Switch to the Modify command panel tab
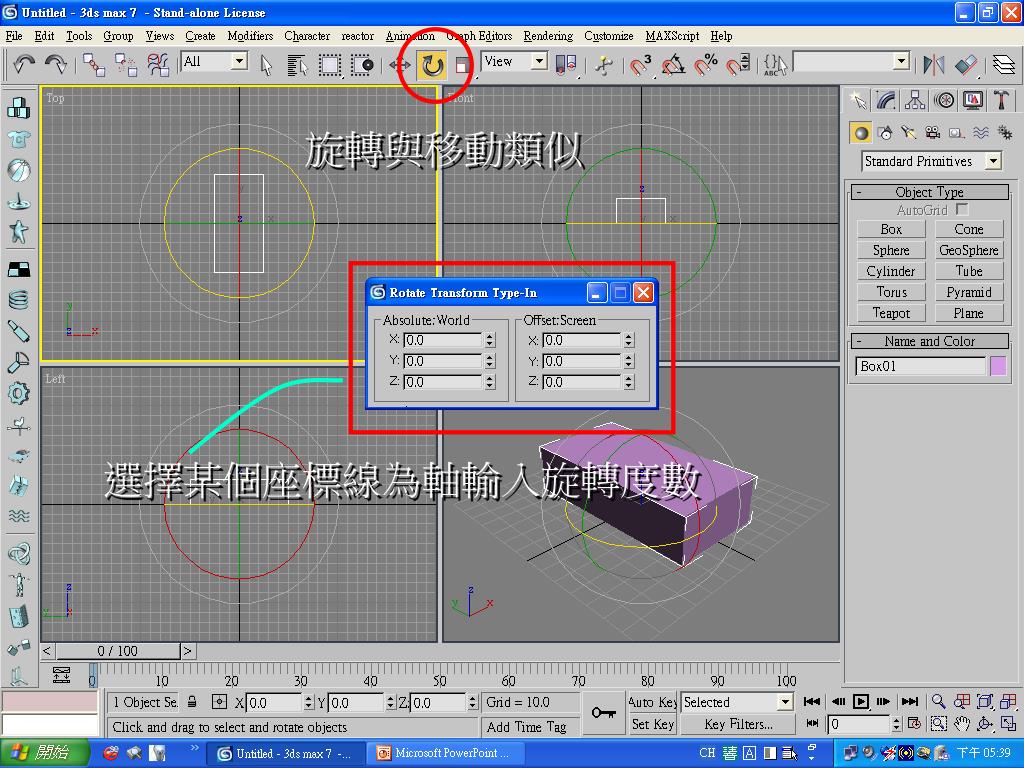The width and height of the screenshot is (1024, 768). pyautogui.click(x=886, y=100)
